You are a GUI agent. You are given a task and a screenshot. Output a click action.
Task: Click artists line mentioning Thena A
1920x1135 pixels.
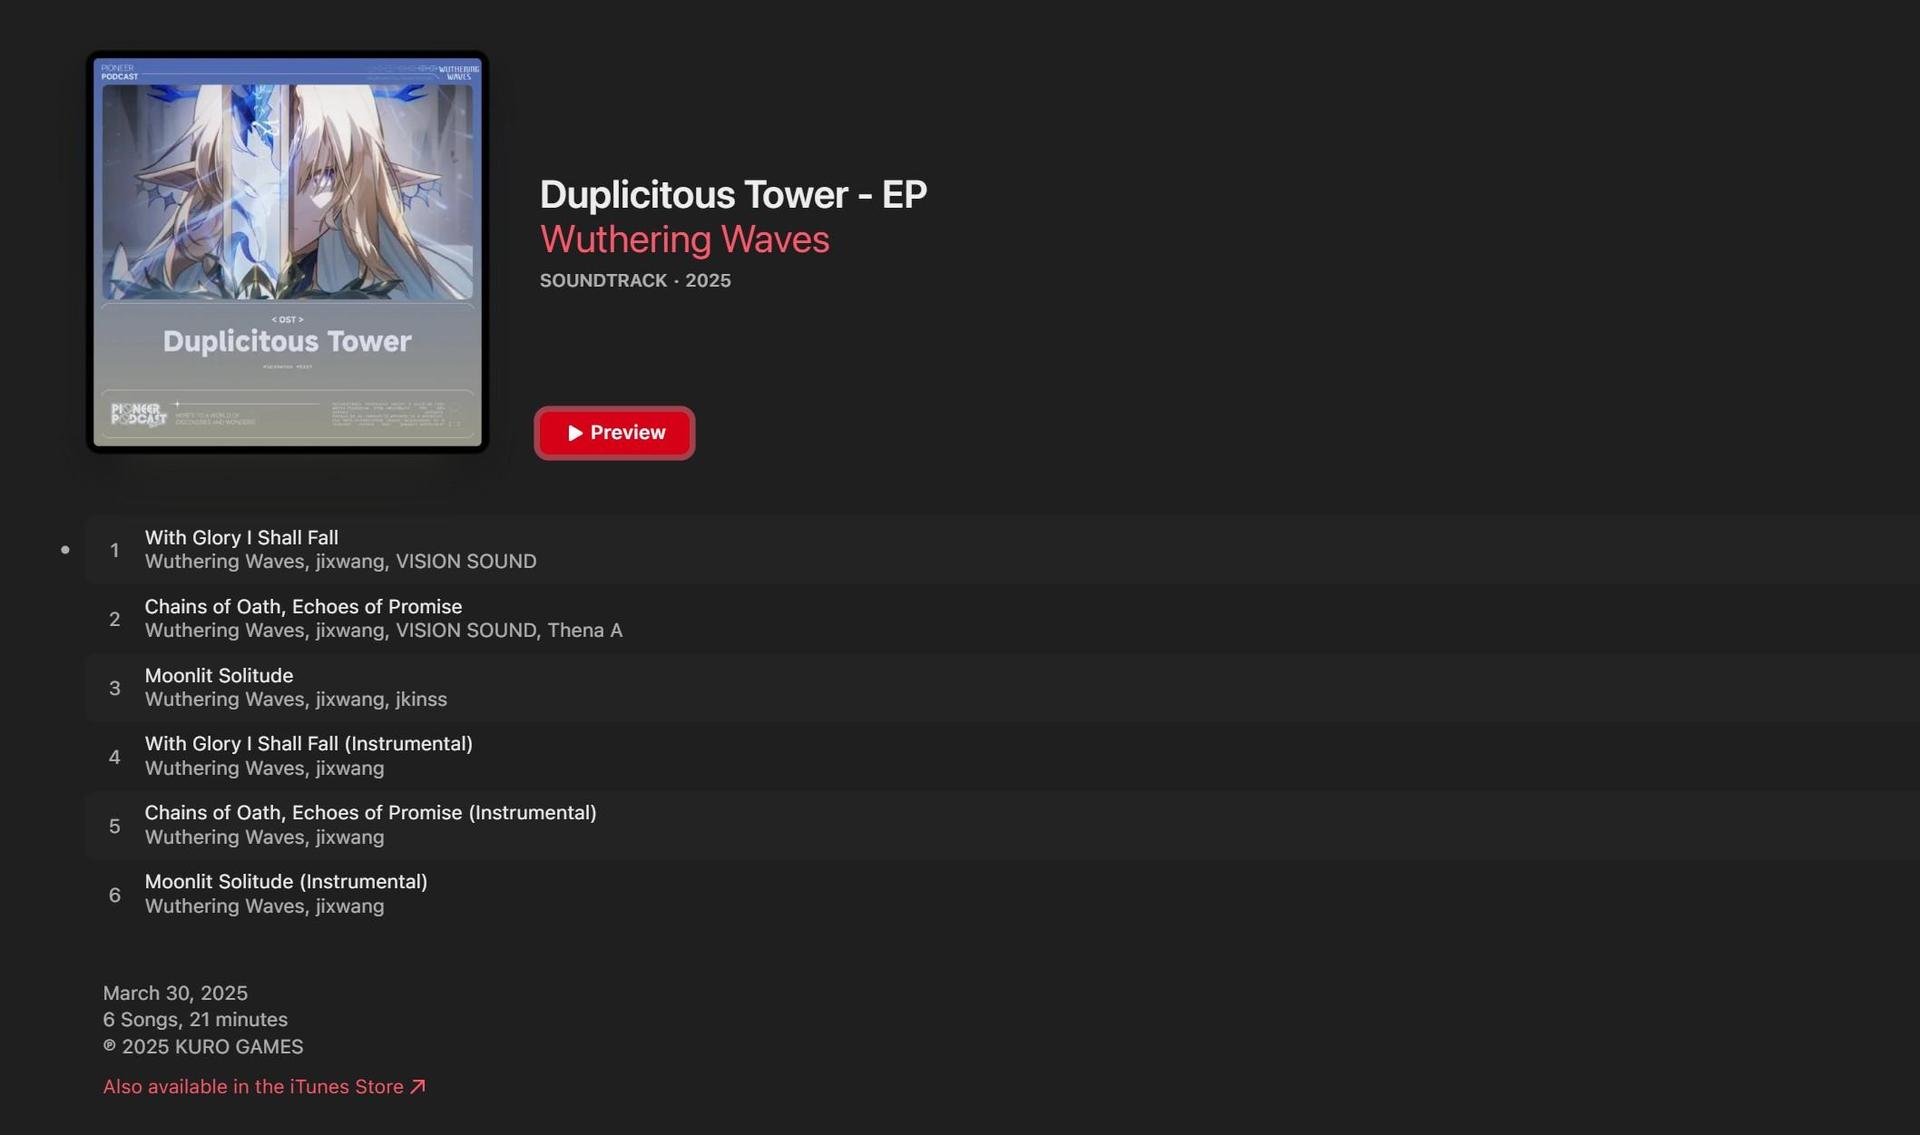tap(384, 631)
